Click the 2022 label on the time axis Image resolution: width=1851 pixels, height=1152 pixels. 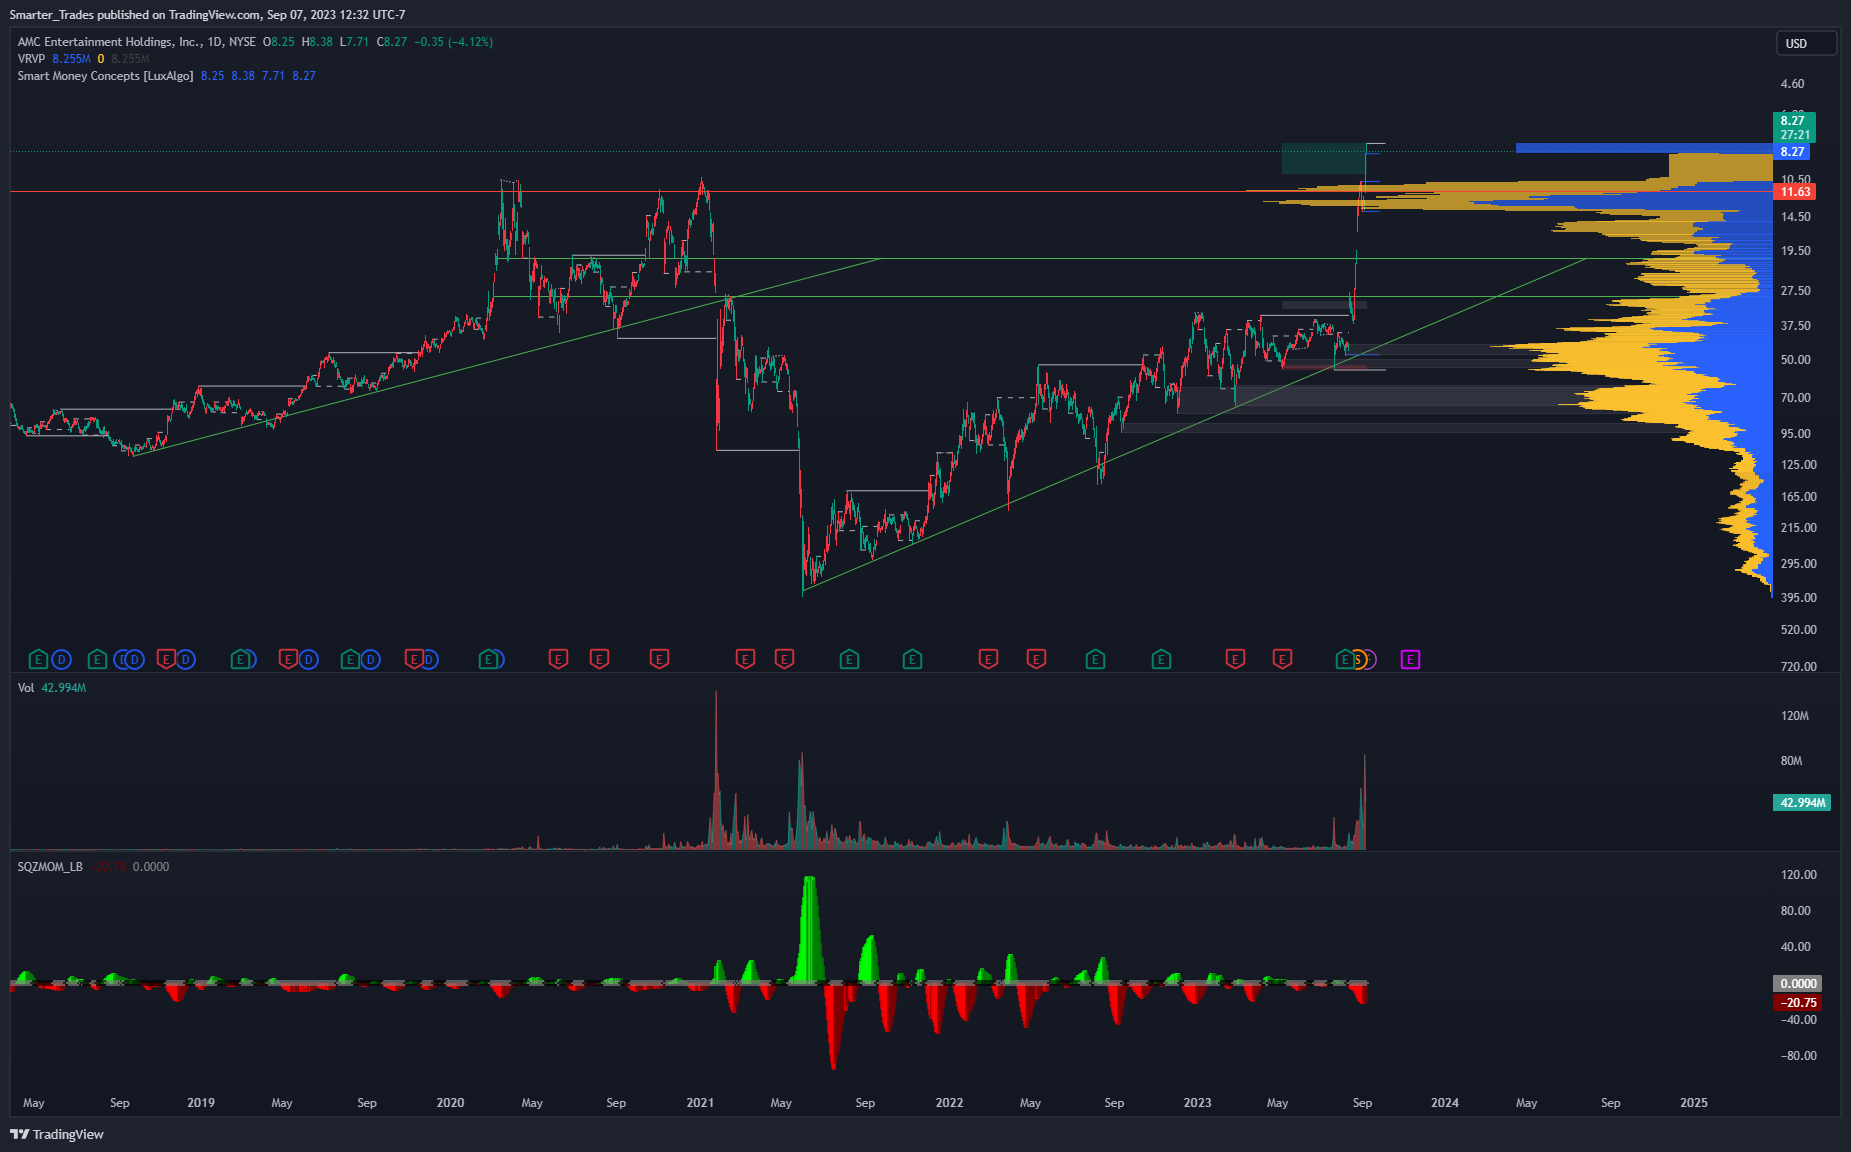[x=949, y=1103]
